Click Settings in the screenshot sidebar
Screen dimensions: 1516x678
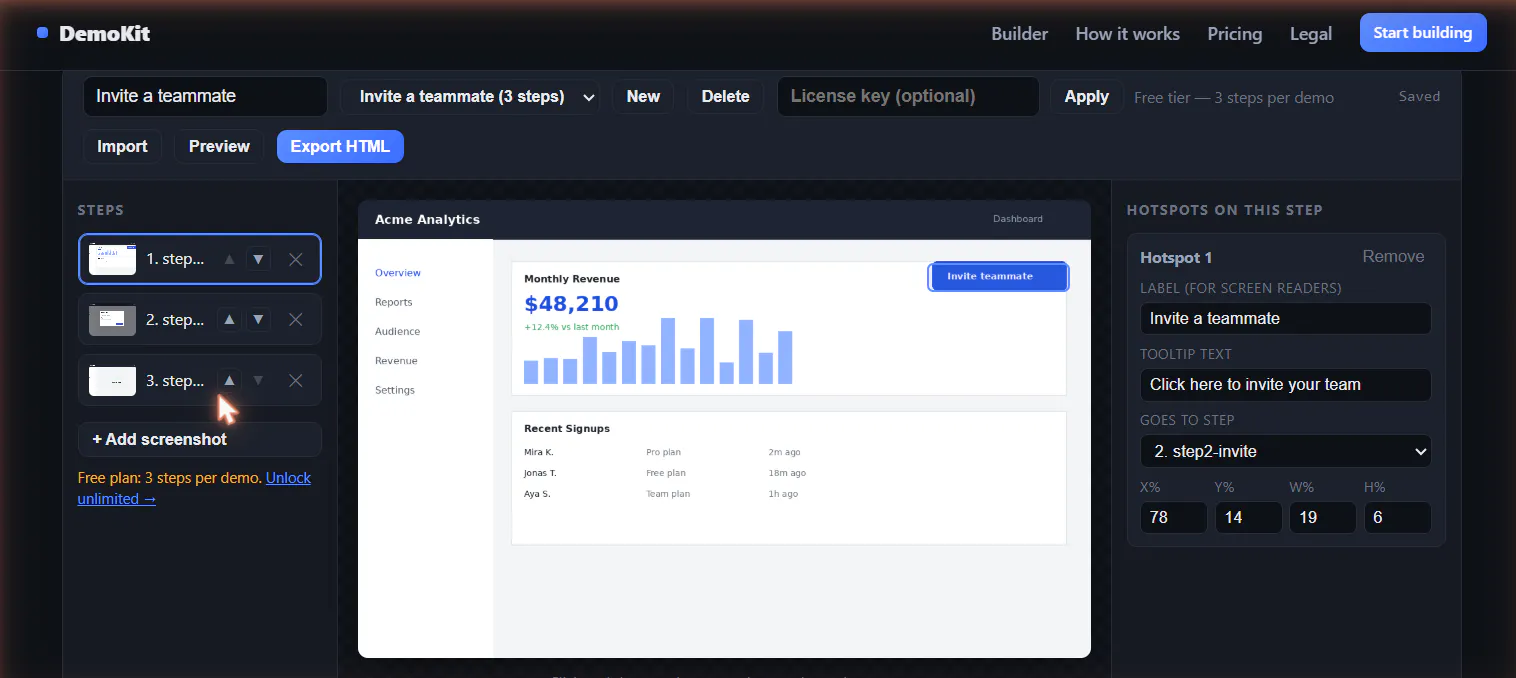click(395, 390)
